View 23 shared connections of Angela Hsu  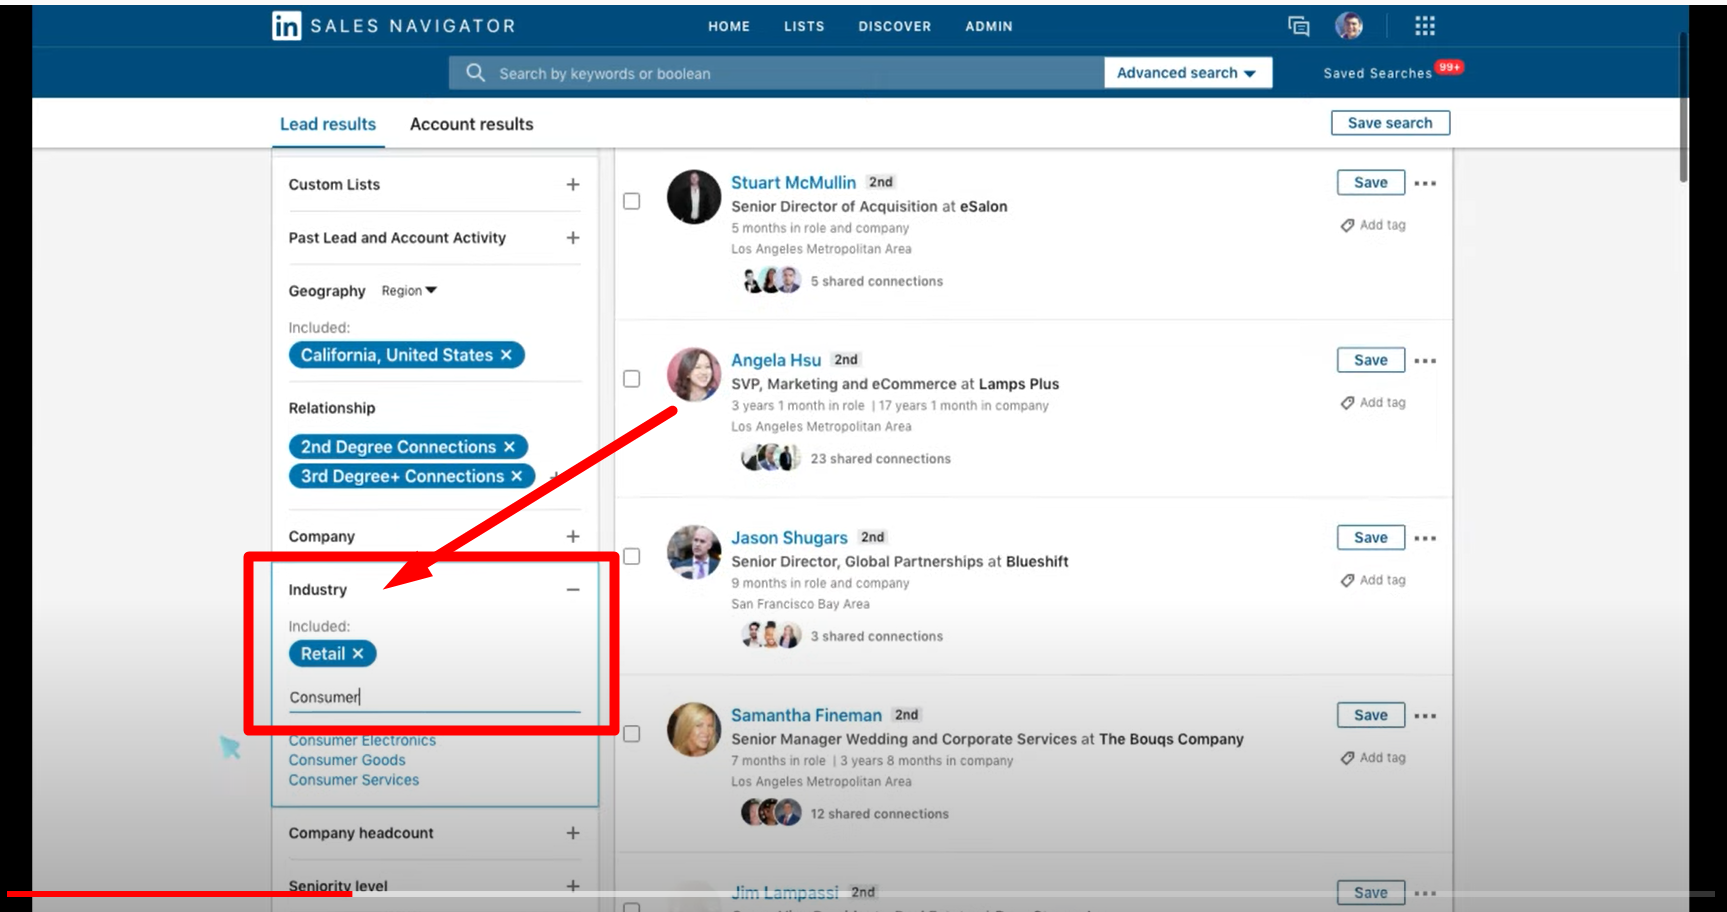pyautogui.click(x=880, y=459)
